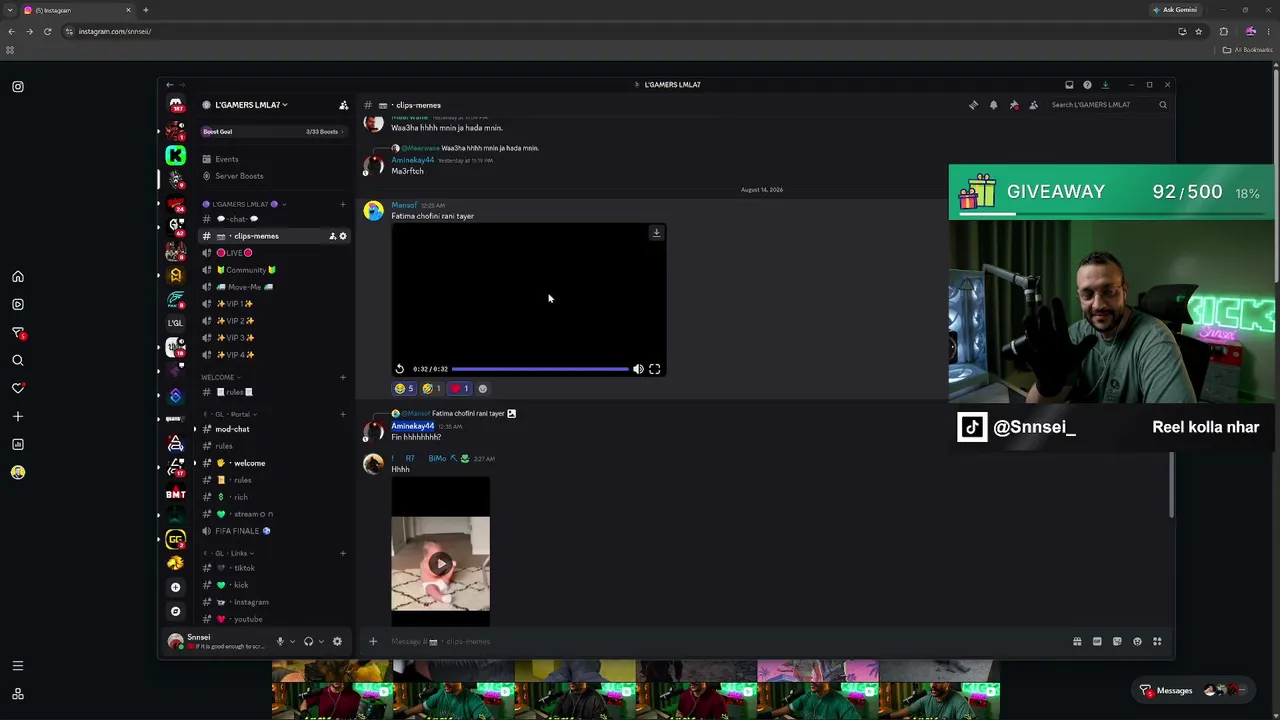Open user settings gear next to Snnsei

[x=337, y=642]
